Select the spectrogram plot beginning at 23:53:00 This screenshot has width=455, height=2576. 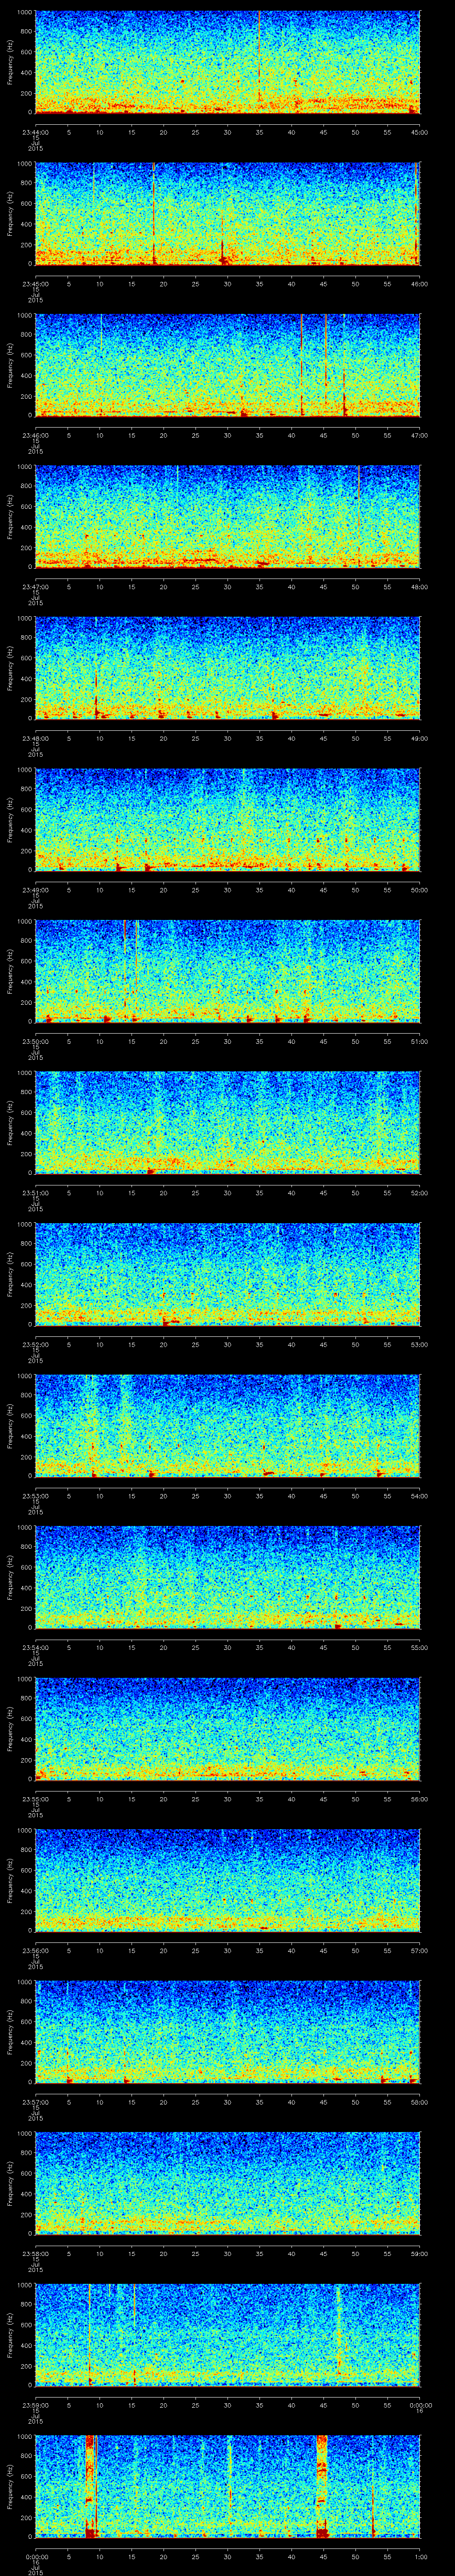coord(227,1426)
